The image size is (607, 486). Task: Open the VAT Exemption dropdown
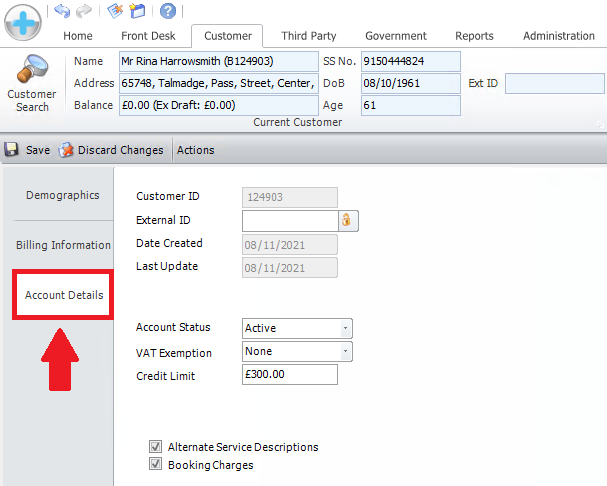[x=346, y=351]
